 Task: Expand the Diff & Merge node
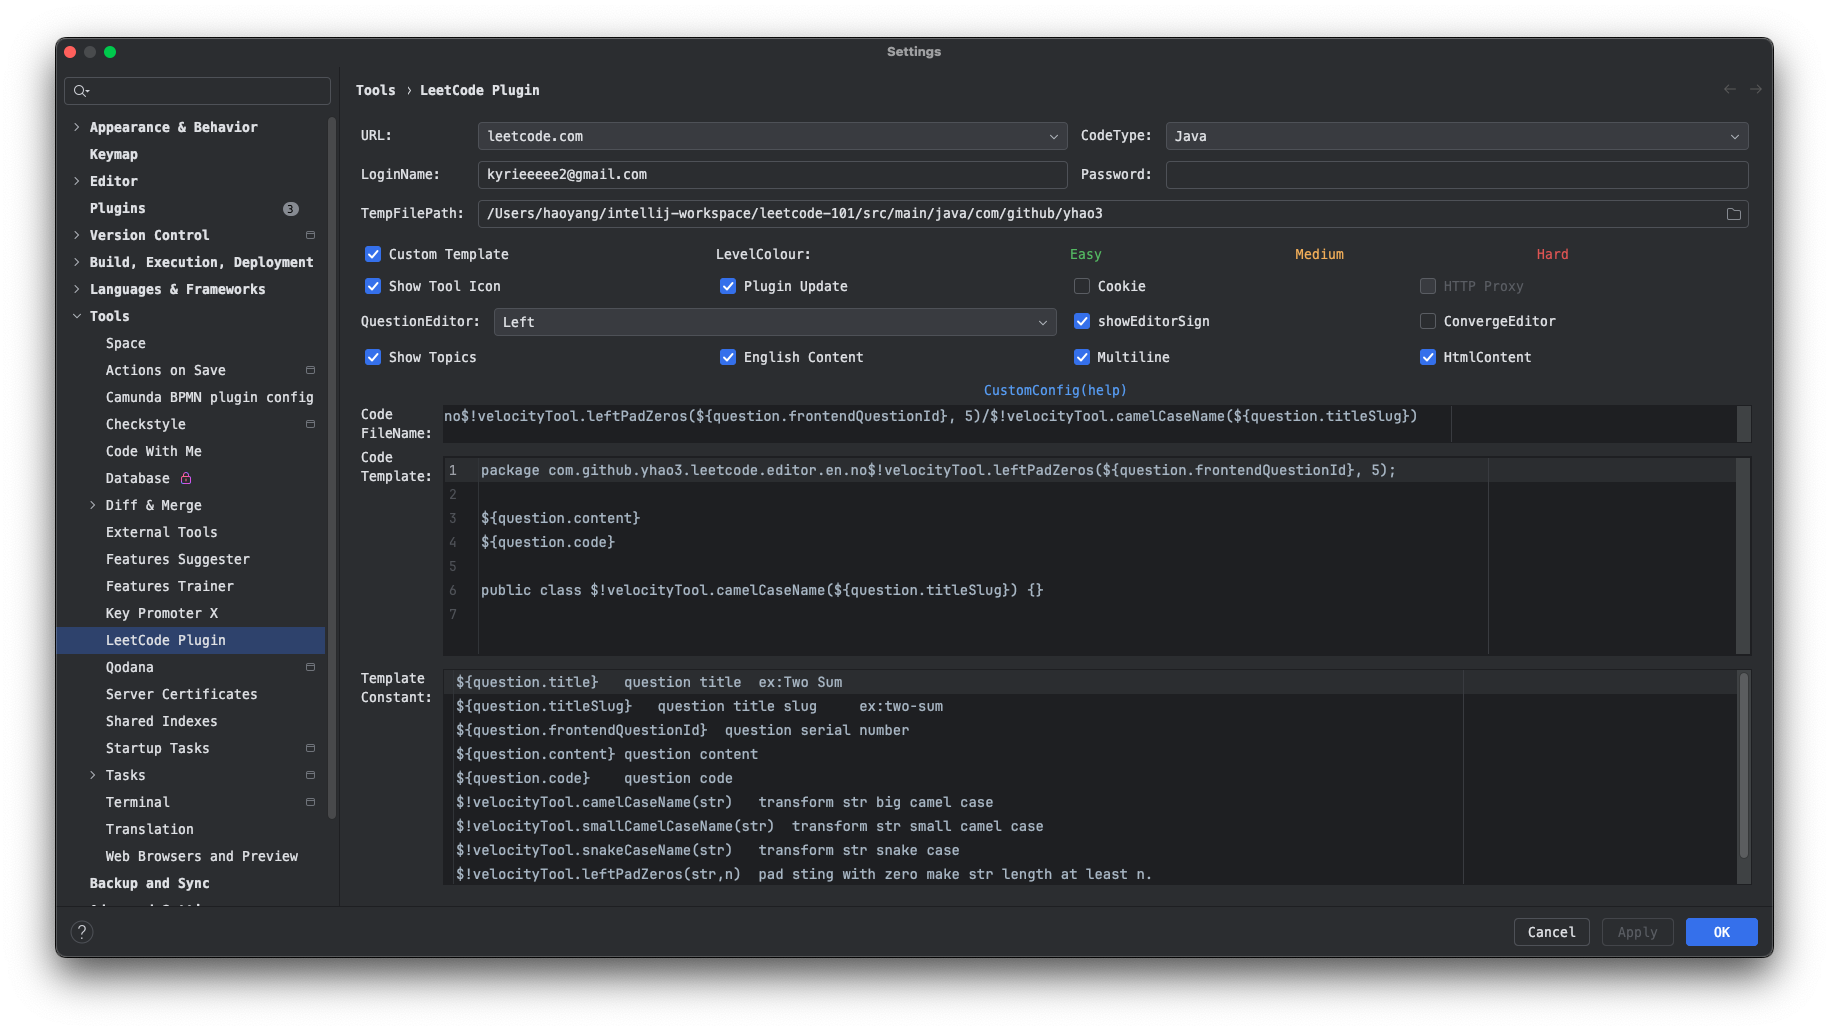pos(93,505)
